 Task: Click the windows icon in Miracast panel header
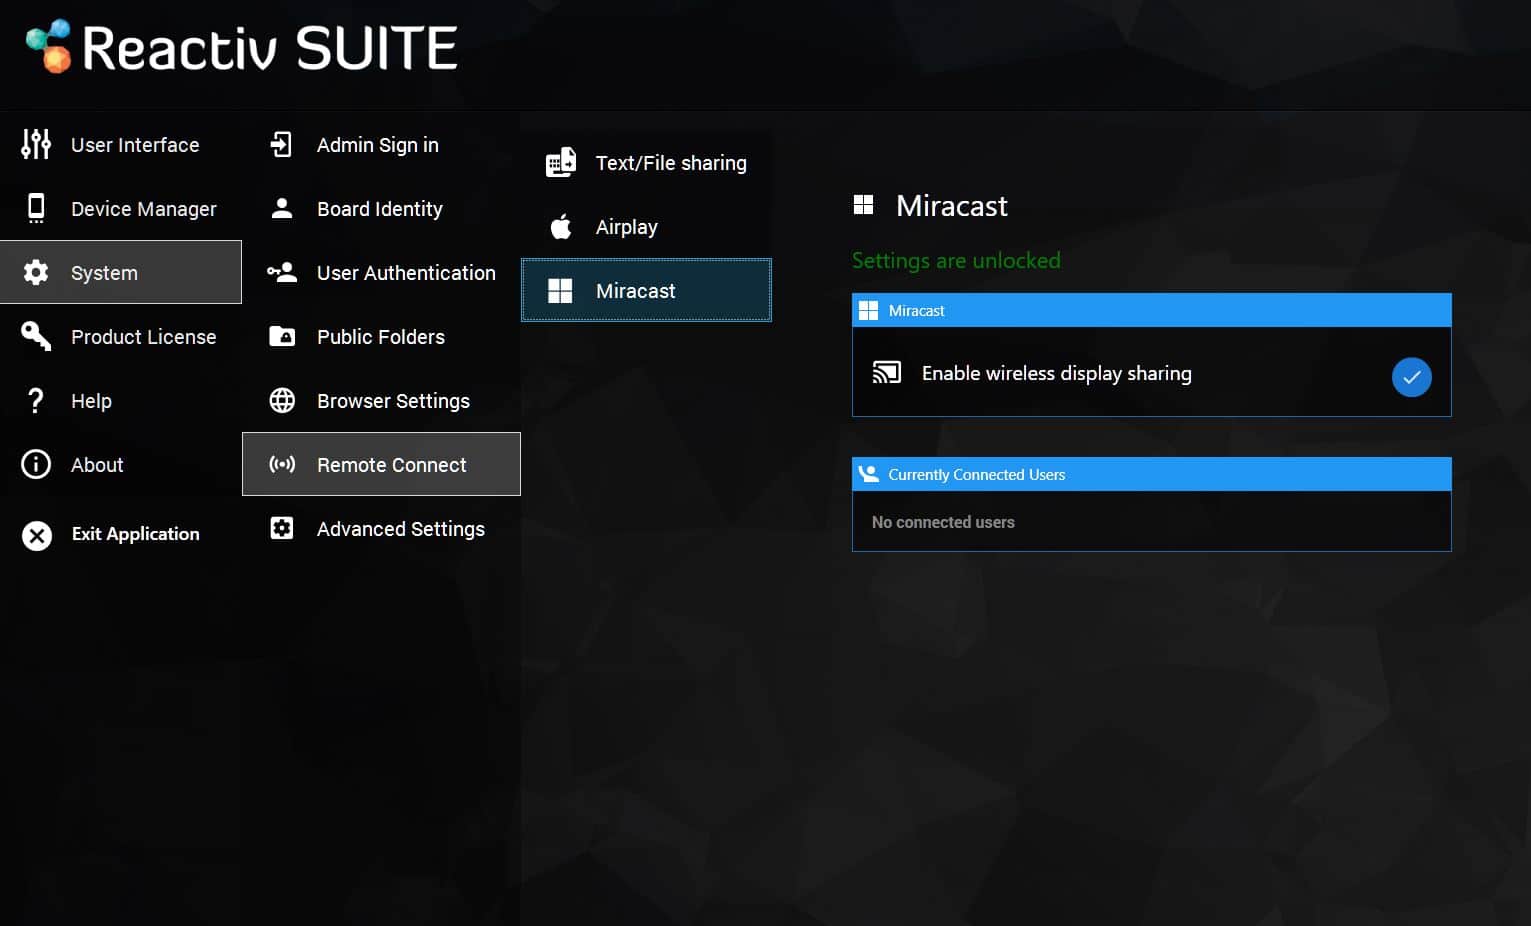[869, 310]
